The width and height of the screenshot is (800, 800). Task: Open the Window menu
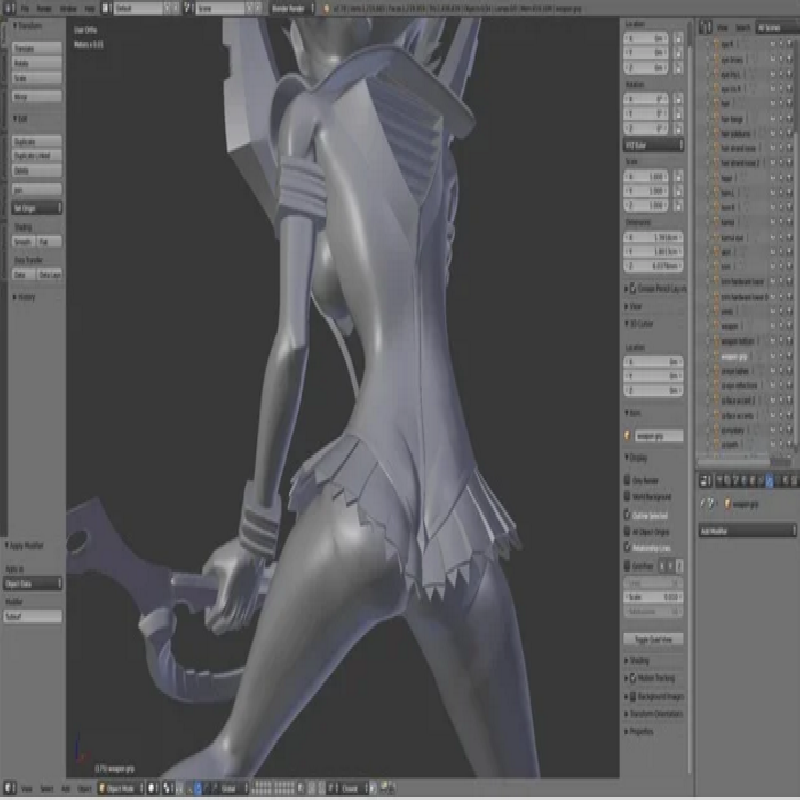pos(68,9)
